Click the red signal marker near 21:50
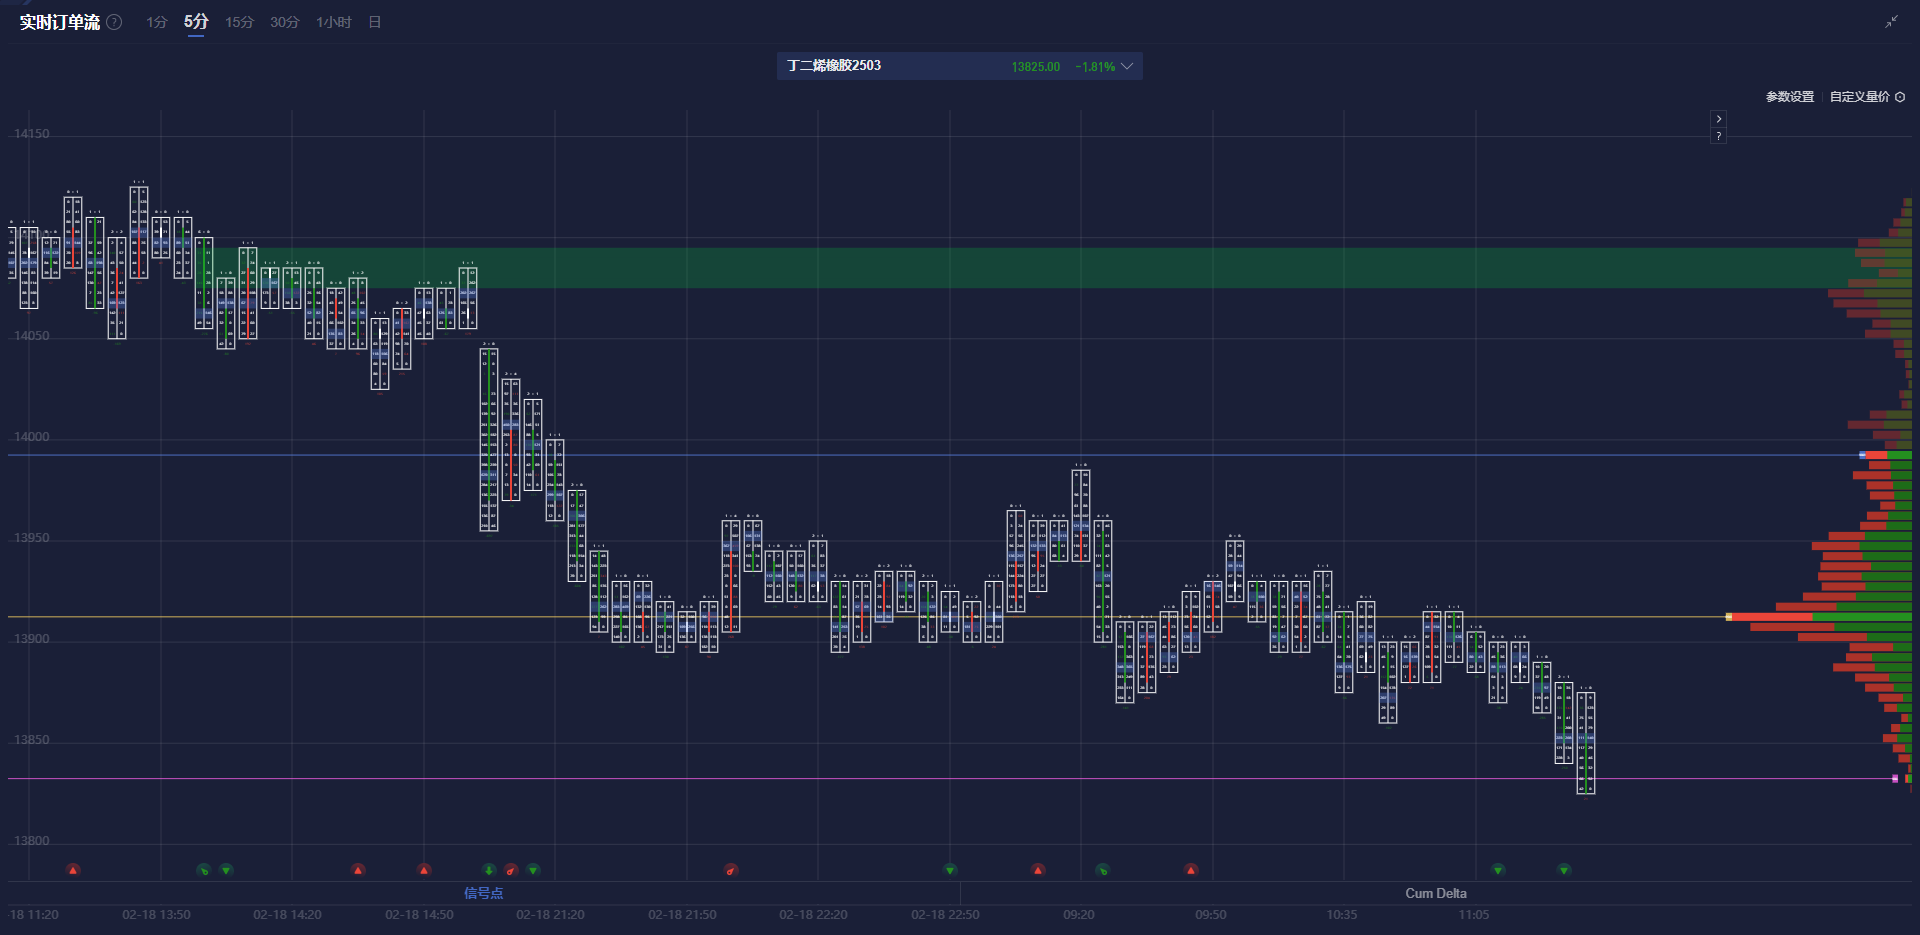 tap(731, 870)
